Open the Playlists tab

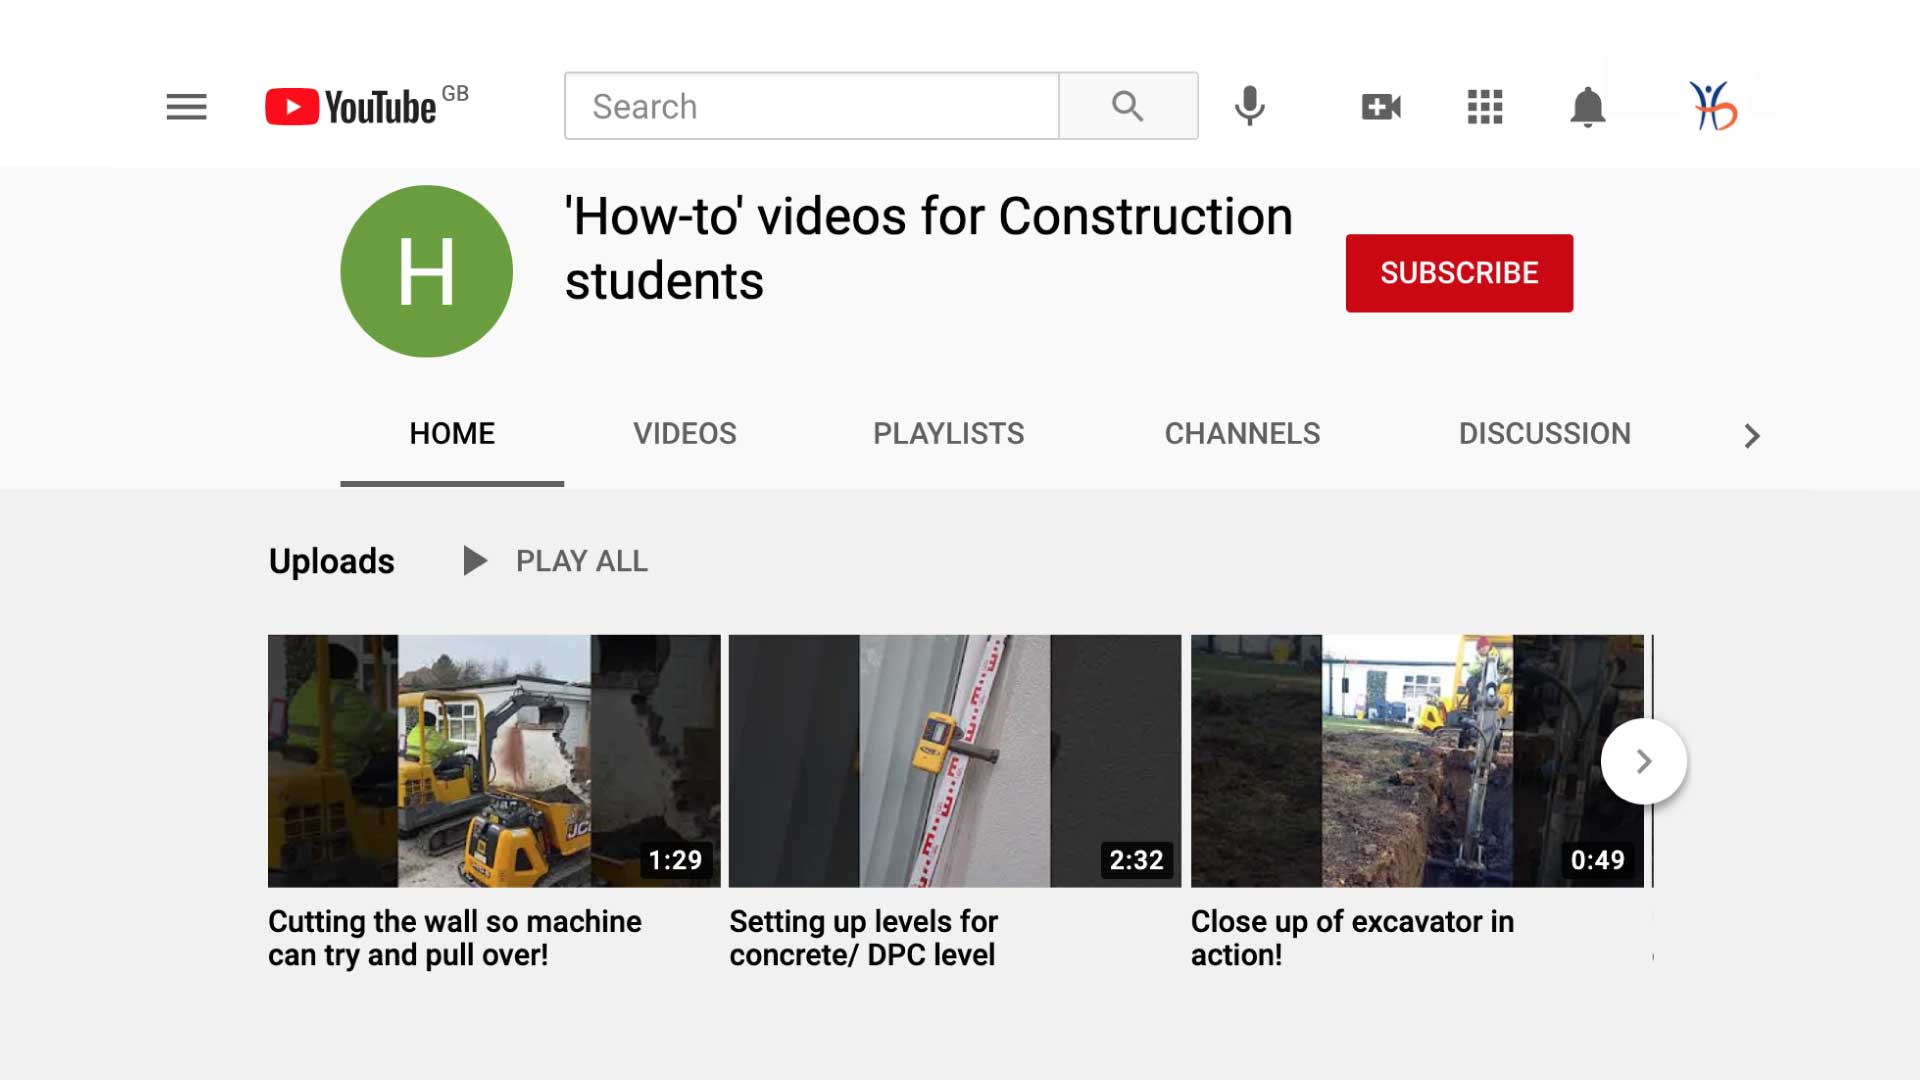(x=948, y=434)
